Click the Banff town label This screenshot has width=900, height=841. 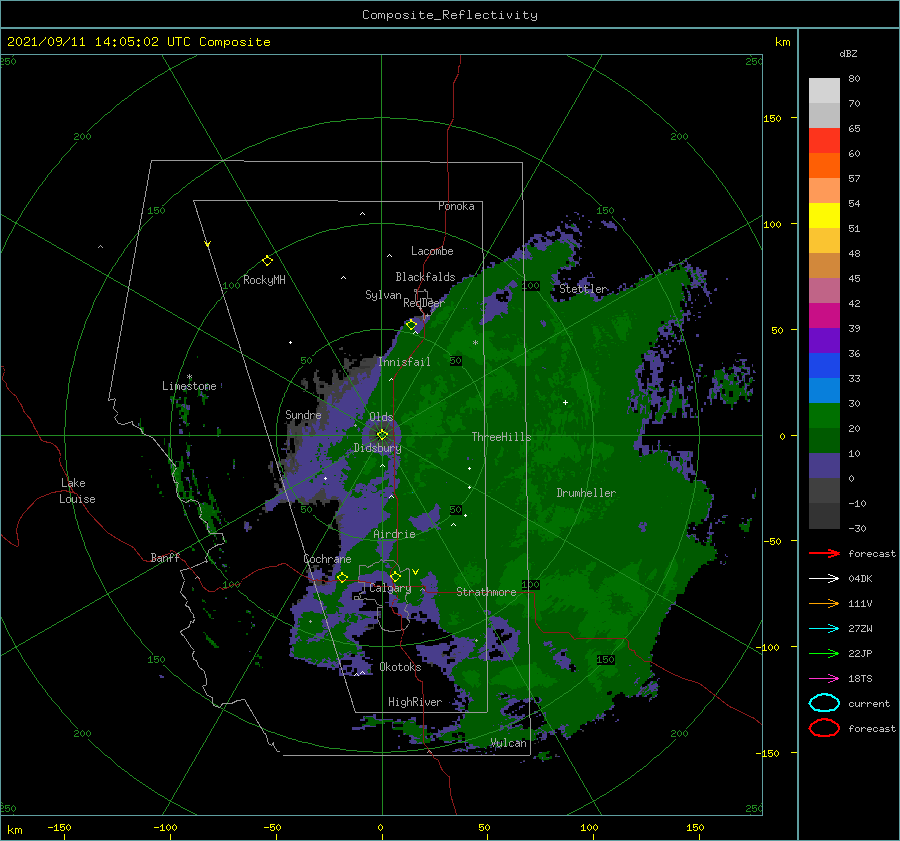tap(165, 557)
